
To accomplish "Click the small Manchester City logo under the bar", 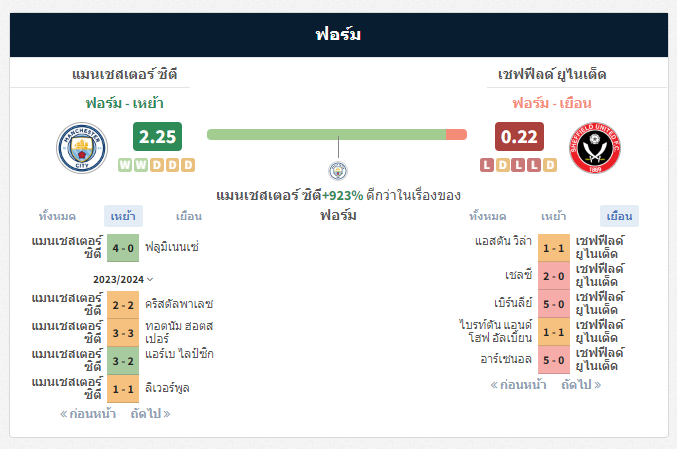I will point(338,171).
